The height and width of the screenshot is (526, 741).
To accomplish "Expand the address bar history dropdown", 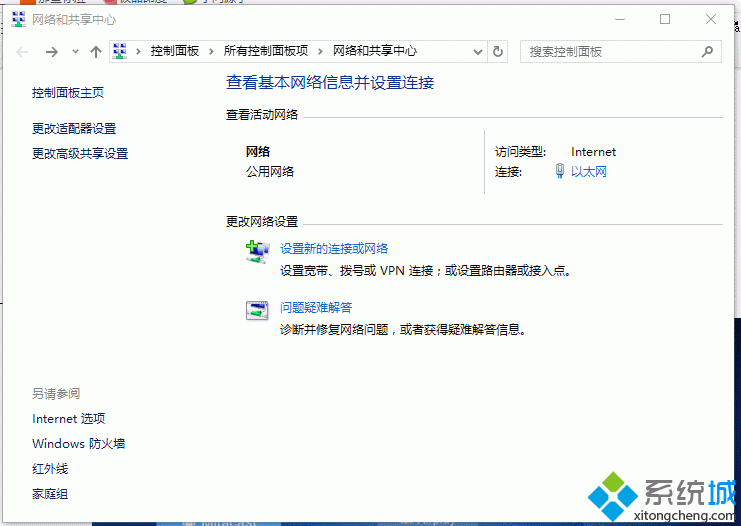I will click(478, 52).
